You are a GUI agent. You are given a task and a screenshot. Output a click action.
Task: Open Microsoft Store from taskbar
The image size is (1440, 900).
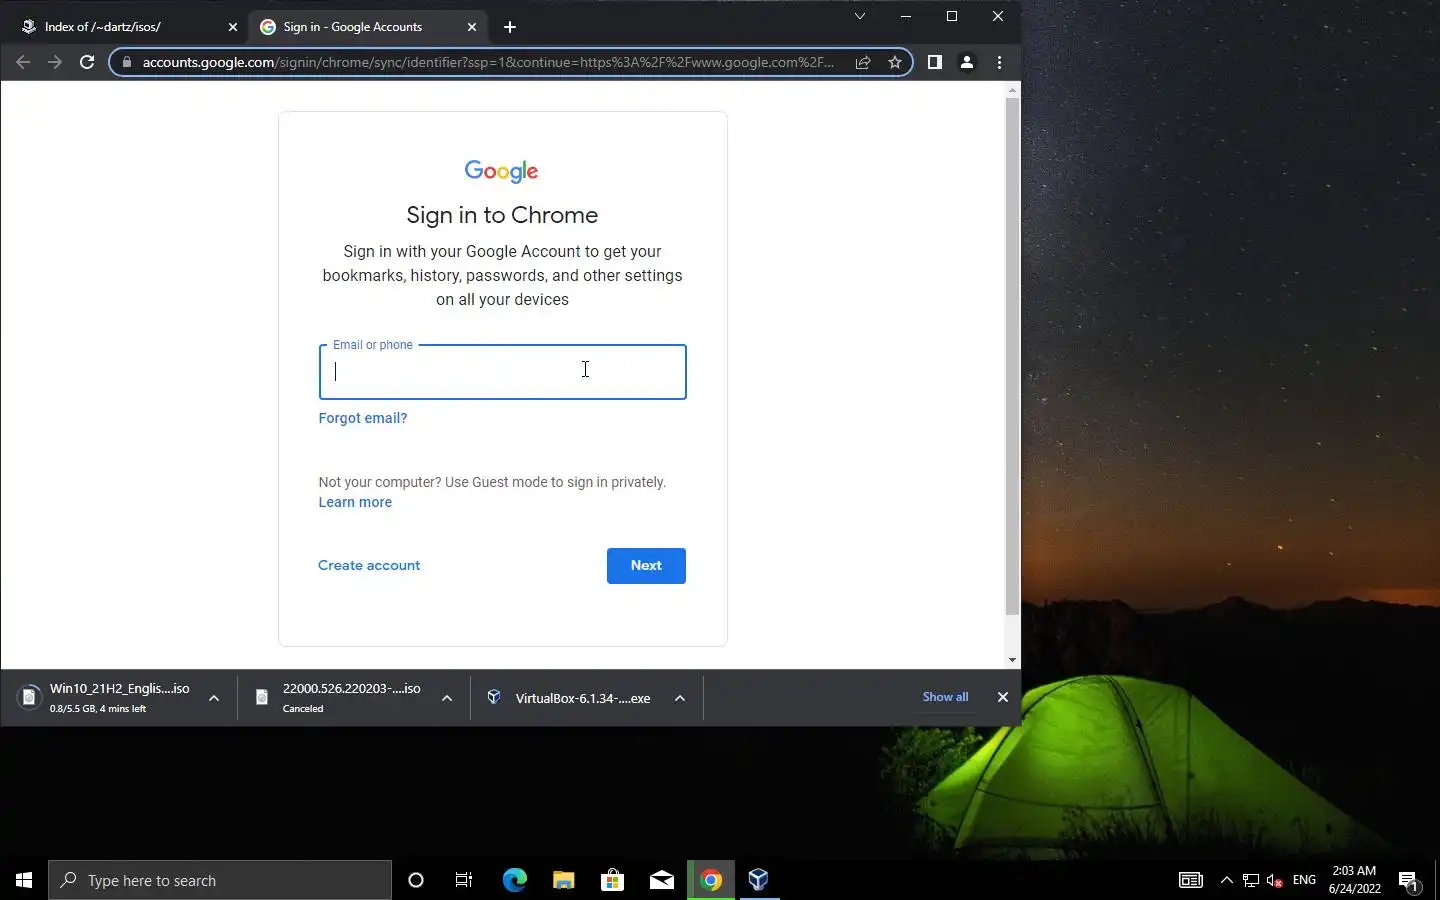pyautogui.click(x=612, y=880)
